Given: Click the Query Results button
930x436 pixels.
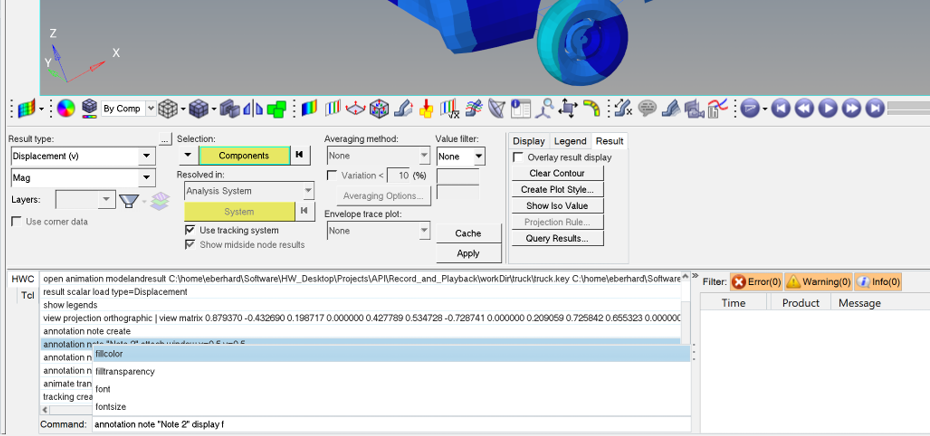Looking at the screenshot, I should click(x=557, y=238).
